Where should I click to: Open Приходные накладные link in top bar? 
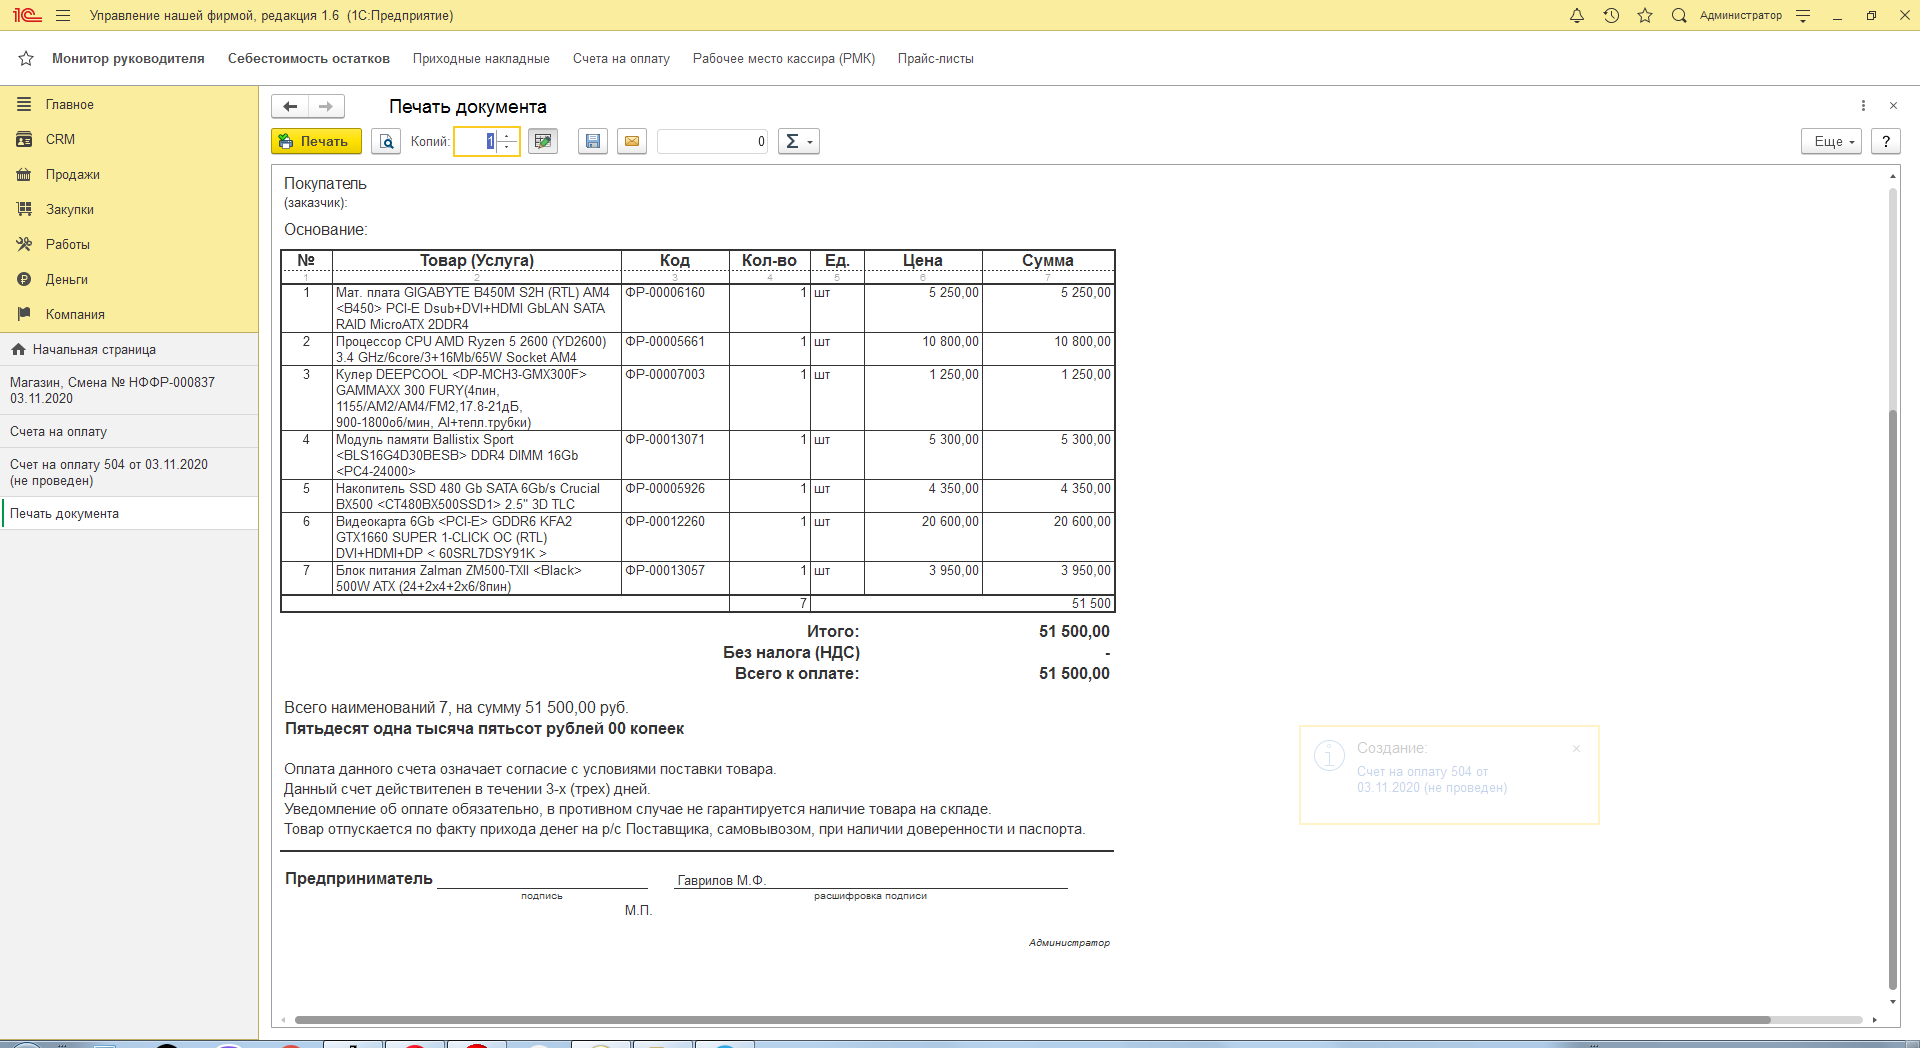pos(481,58)
